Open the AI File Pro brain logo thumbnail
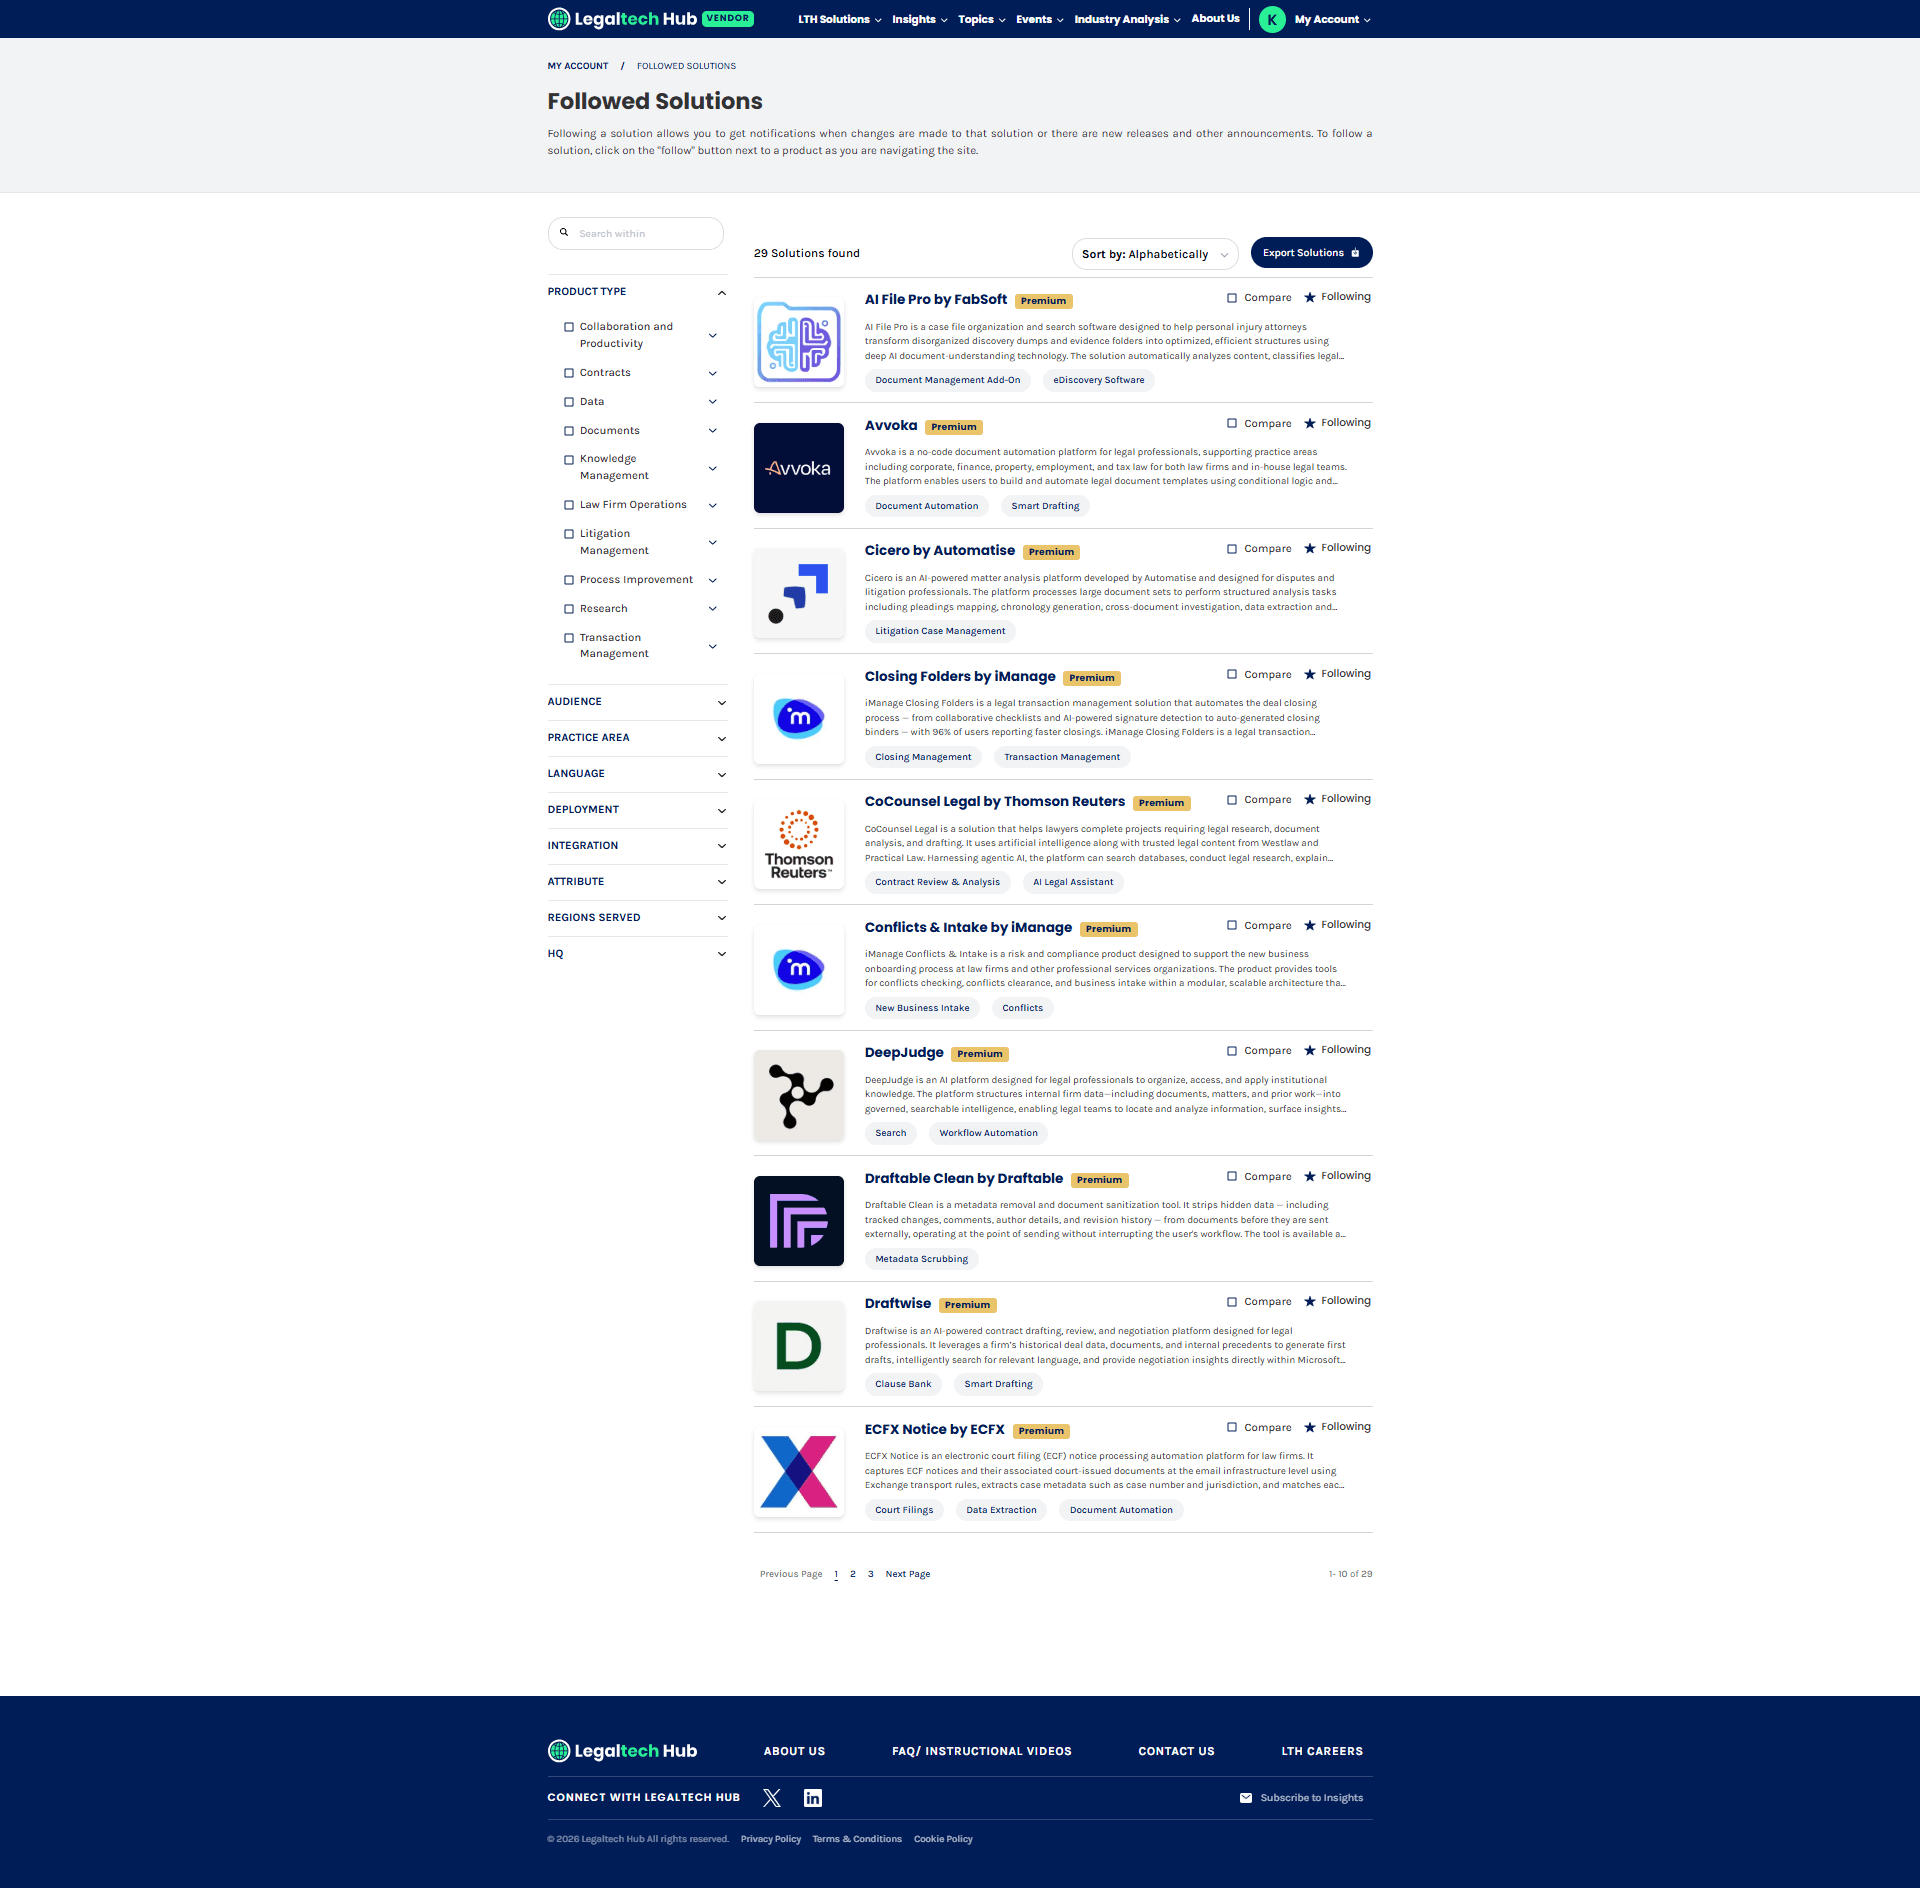 click(799, 342)
